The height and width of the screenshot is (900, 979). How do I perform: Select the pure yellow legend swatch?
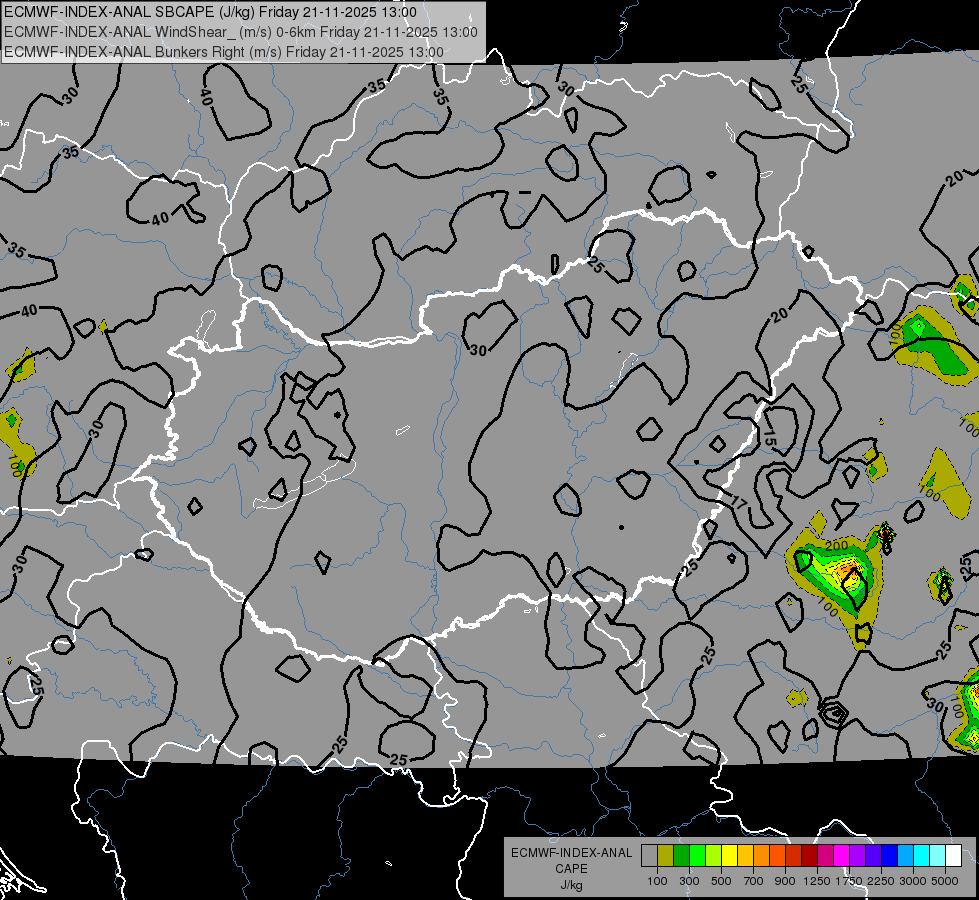point(729,856)
